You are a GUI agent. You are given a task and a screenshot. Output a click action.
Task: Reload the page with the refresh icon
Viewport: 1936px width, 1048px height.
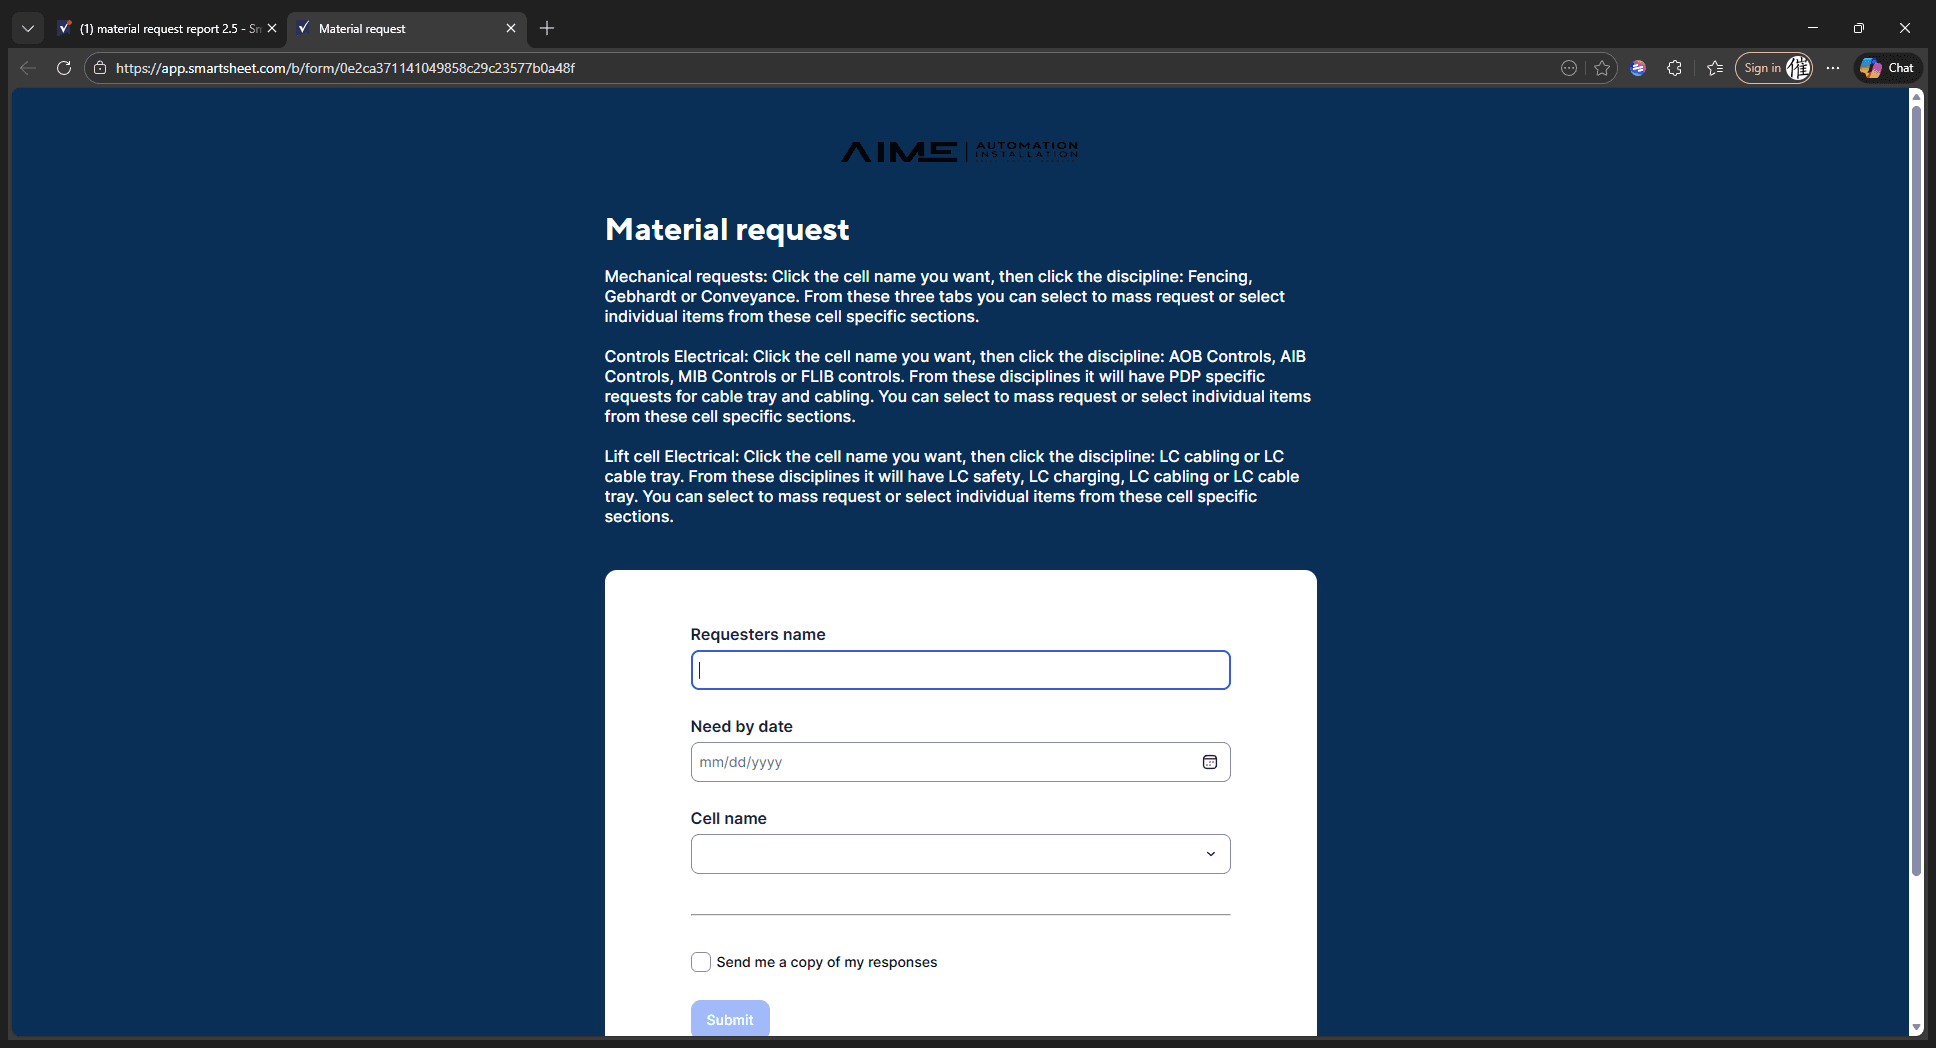64,68
